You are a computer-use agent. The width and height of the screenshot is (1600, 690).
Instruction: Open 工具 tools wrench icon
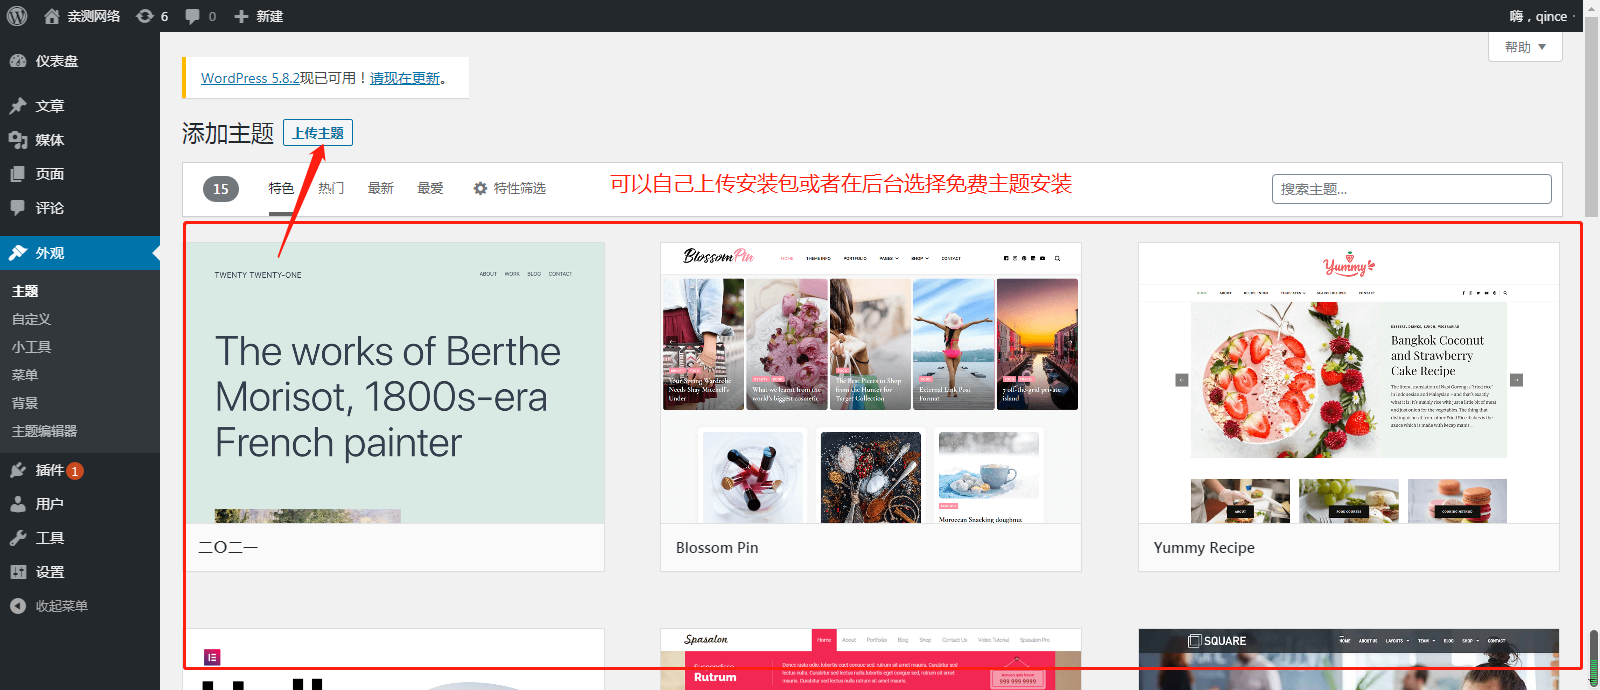(x=18, y=538)
